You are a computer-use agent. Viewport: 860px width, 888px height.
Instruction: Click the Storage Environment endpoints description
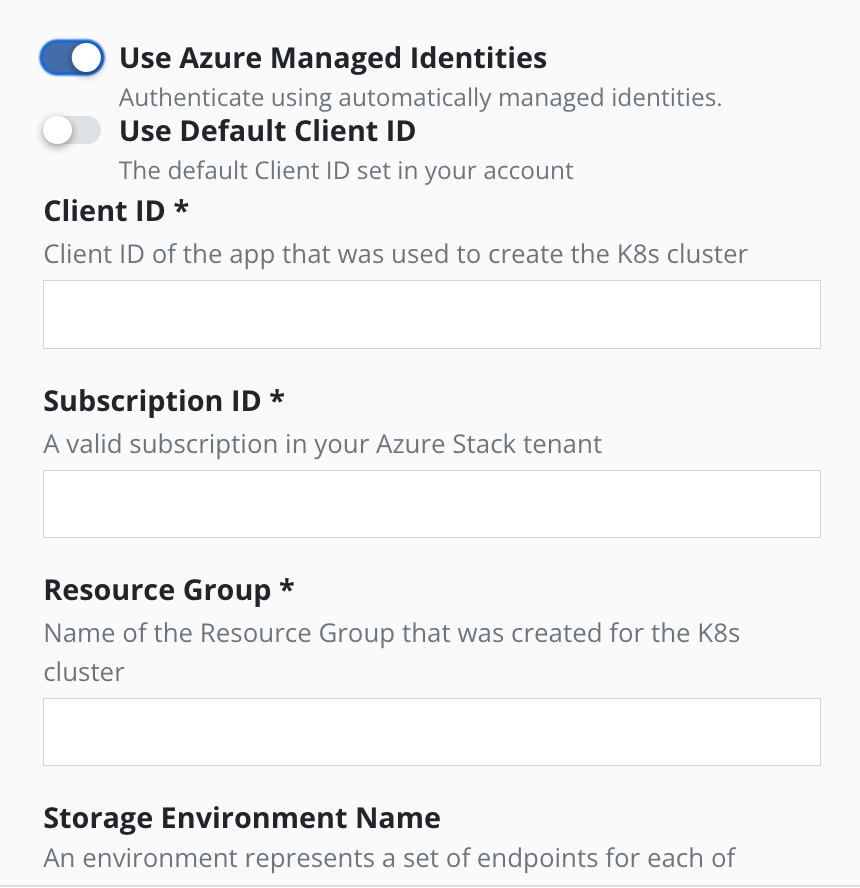(389, 858)
